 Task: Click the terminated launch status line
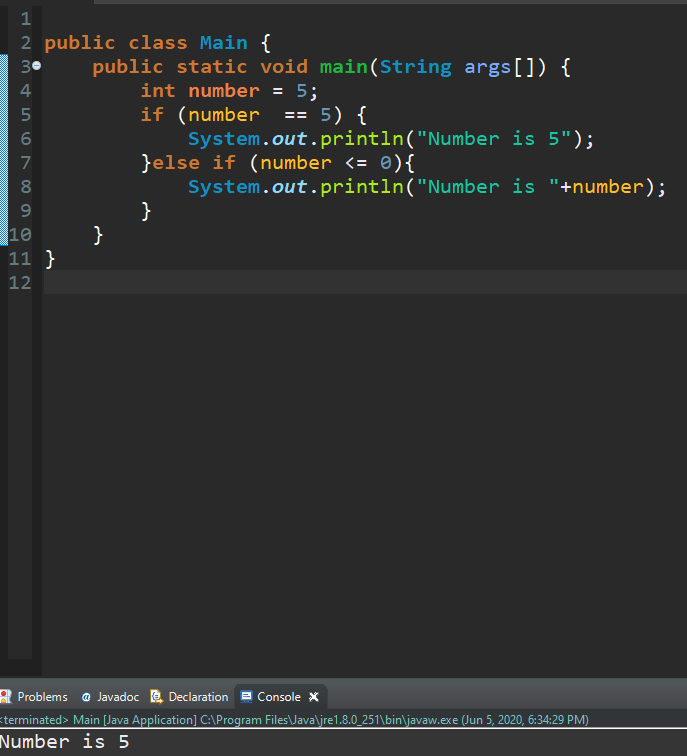[x=295, y=720]
